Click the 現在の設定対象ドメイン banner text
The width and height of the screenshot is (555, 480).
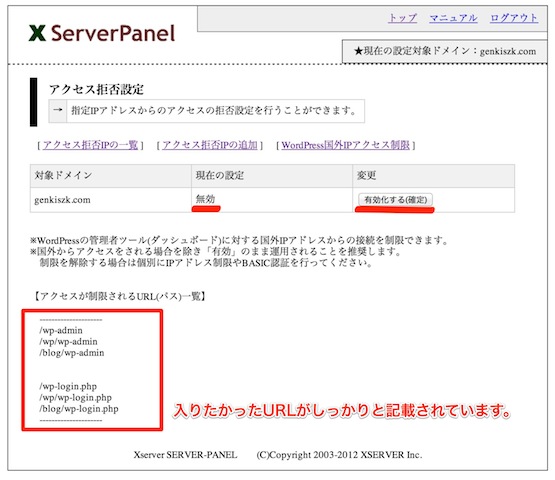pyautogui.click(x=445, y=51)
